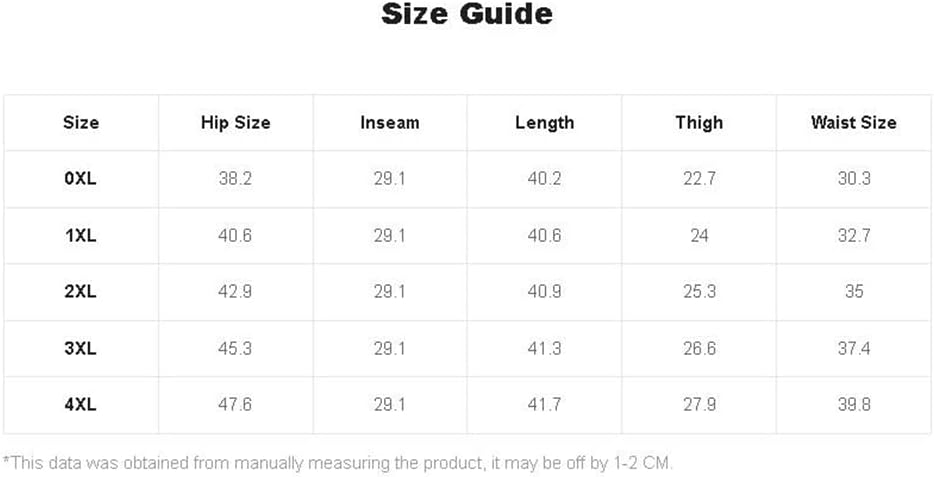The image size is (934, 477).
Task: Select the 35 waist size cell
Action: coord(854,291)
